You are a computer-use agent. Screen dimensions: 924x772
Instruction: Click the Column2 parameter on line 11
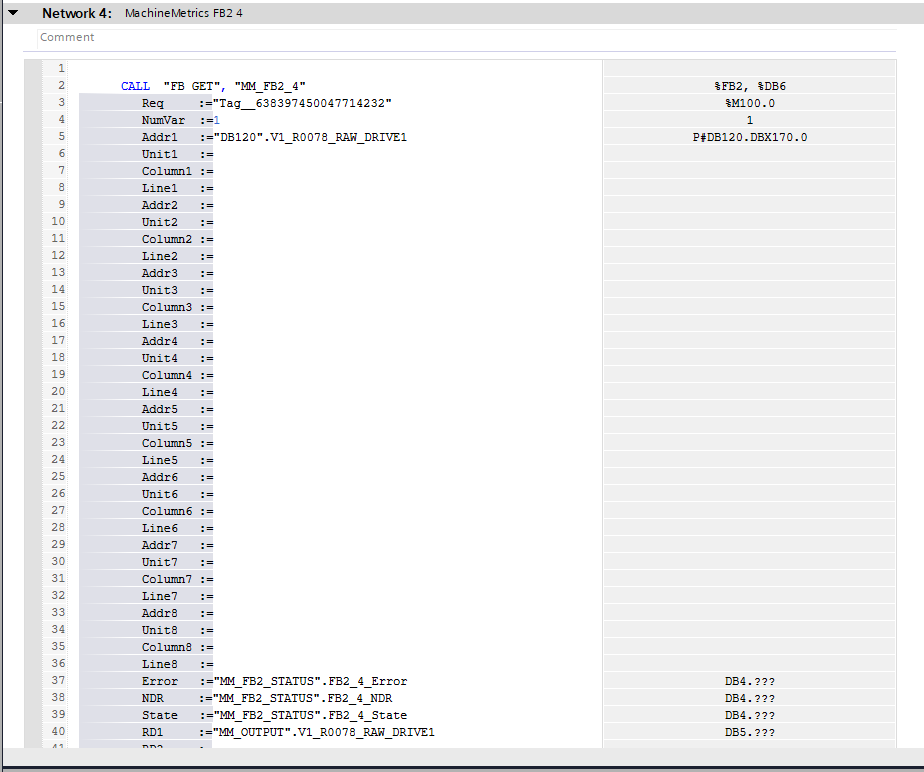(x=167, y=239)
